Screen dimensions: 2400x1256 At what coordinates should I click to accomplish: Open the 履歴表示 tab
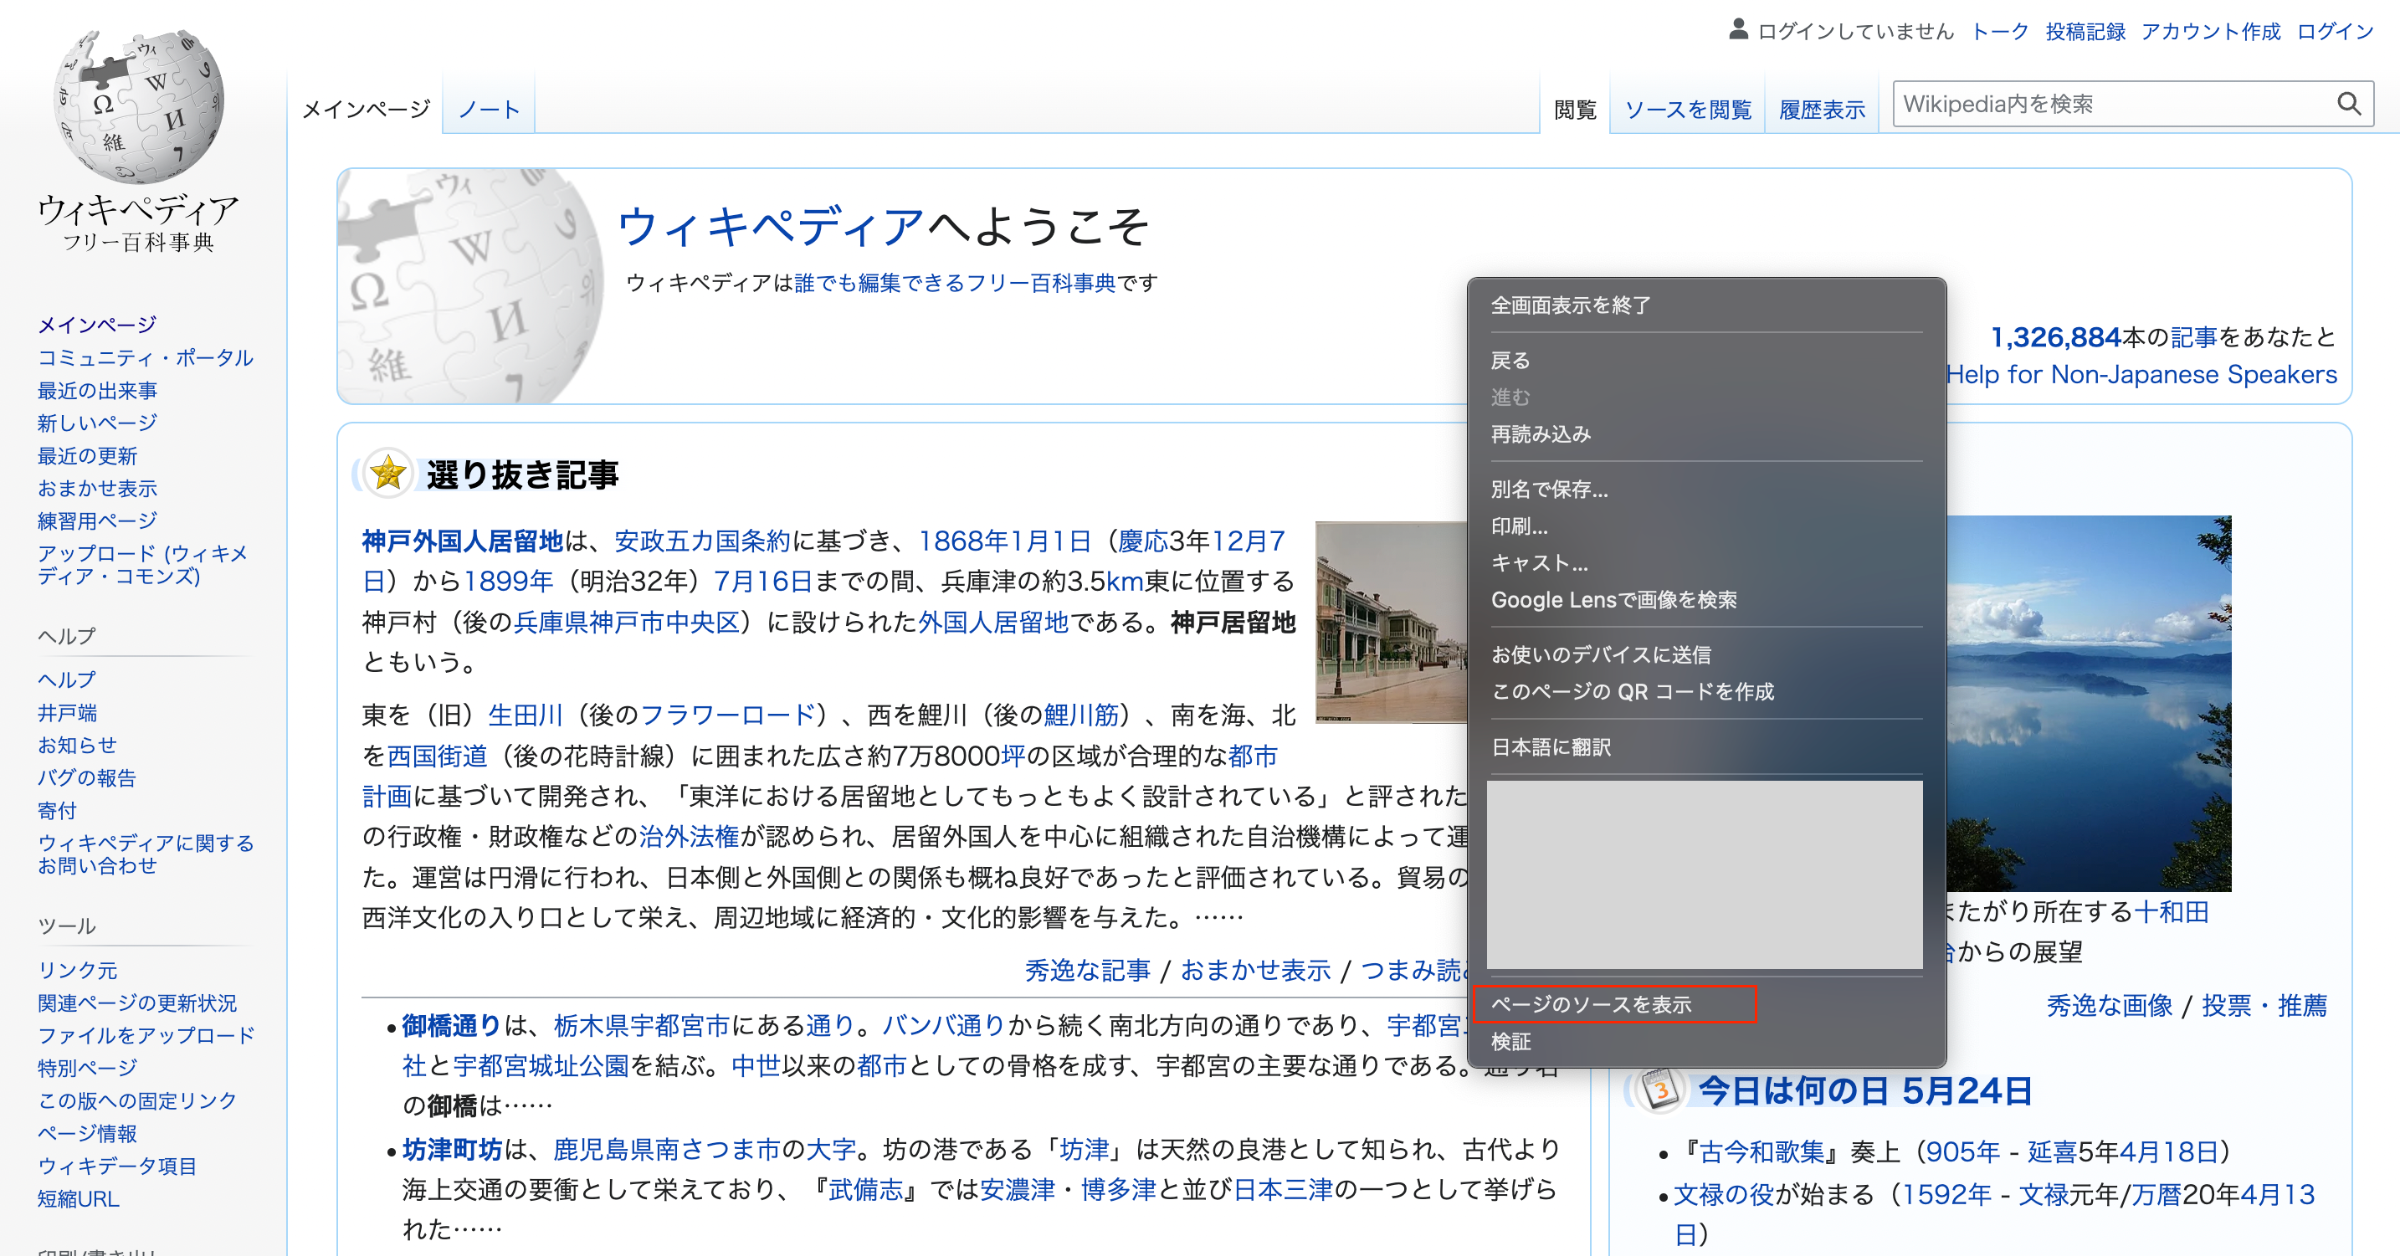[1822, 110]
